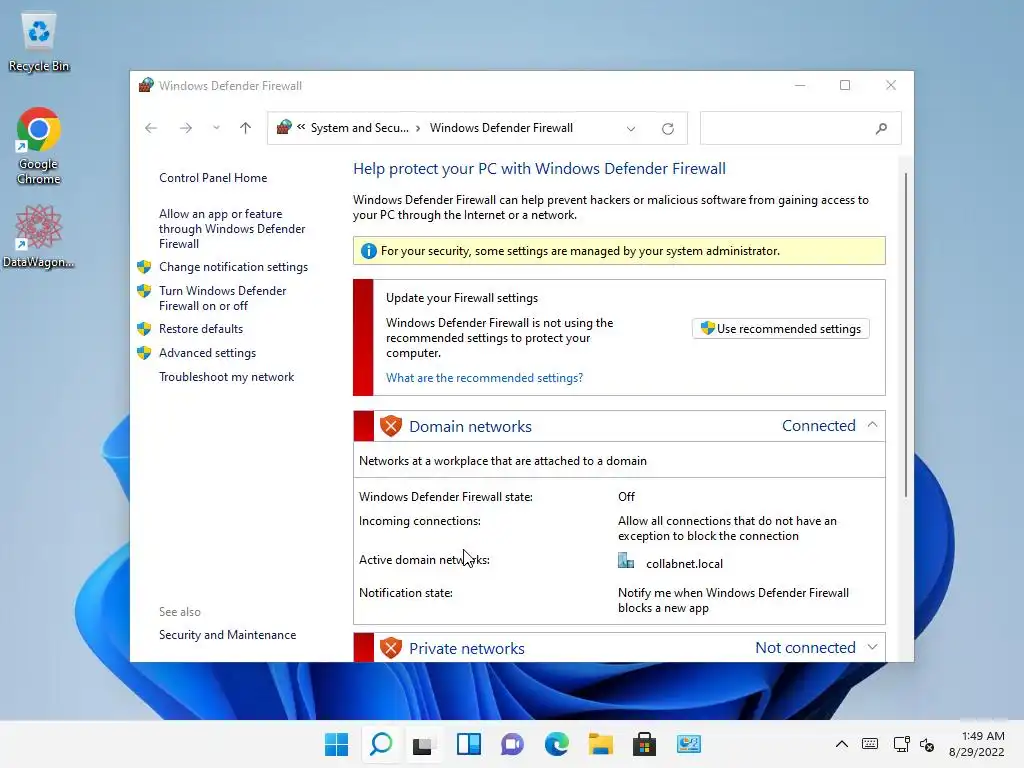
Task: Launch Microsoft Edge from taskbar
Action: tap(556, 744)
